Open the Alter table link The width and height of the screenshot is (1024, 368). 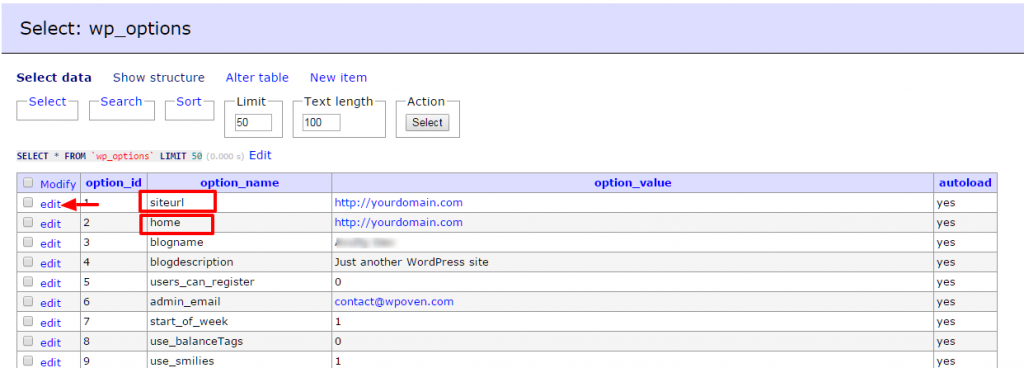257,78
